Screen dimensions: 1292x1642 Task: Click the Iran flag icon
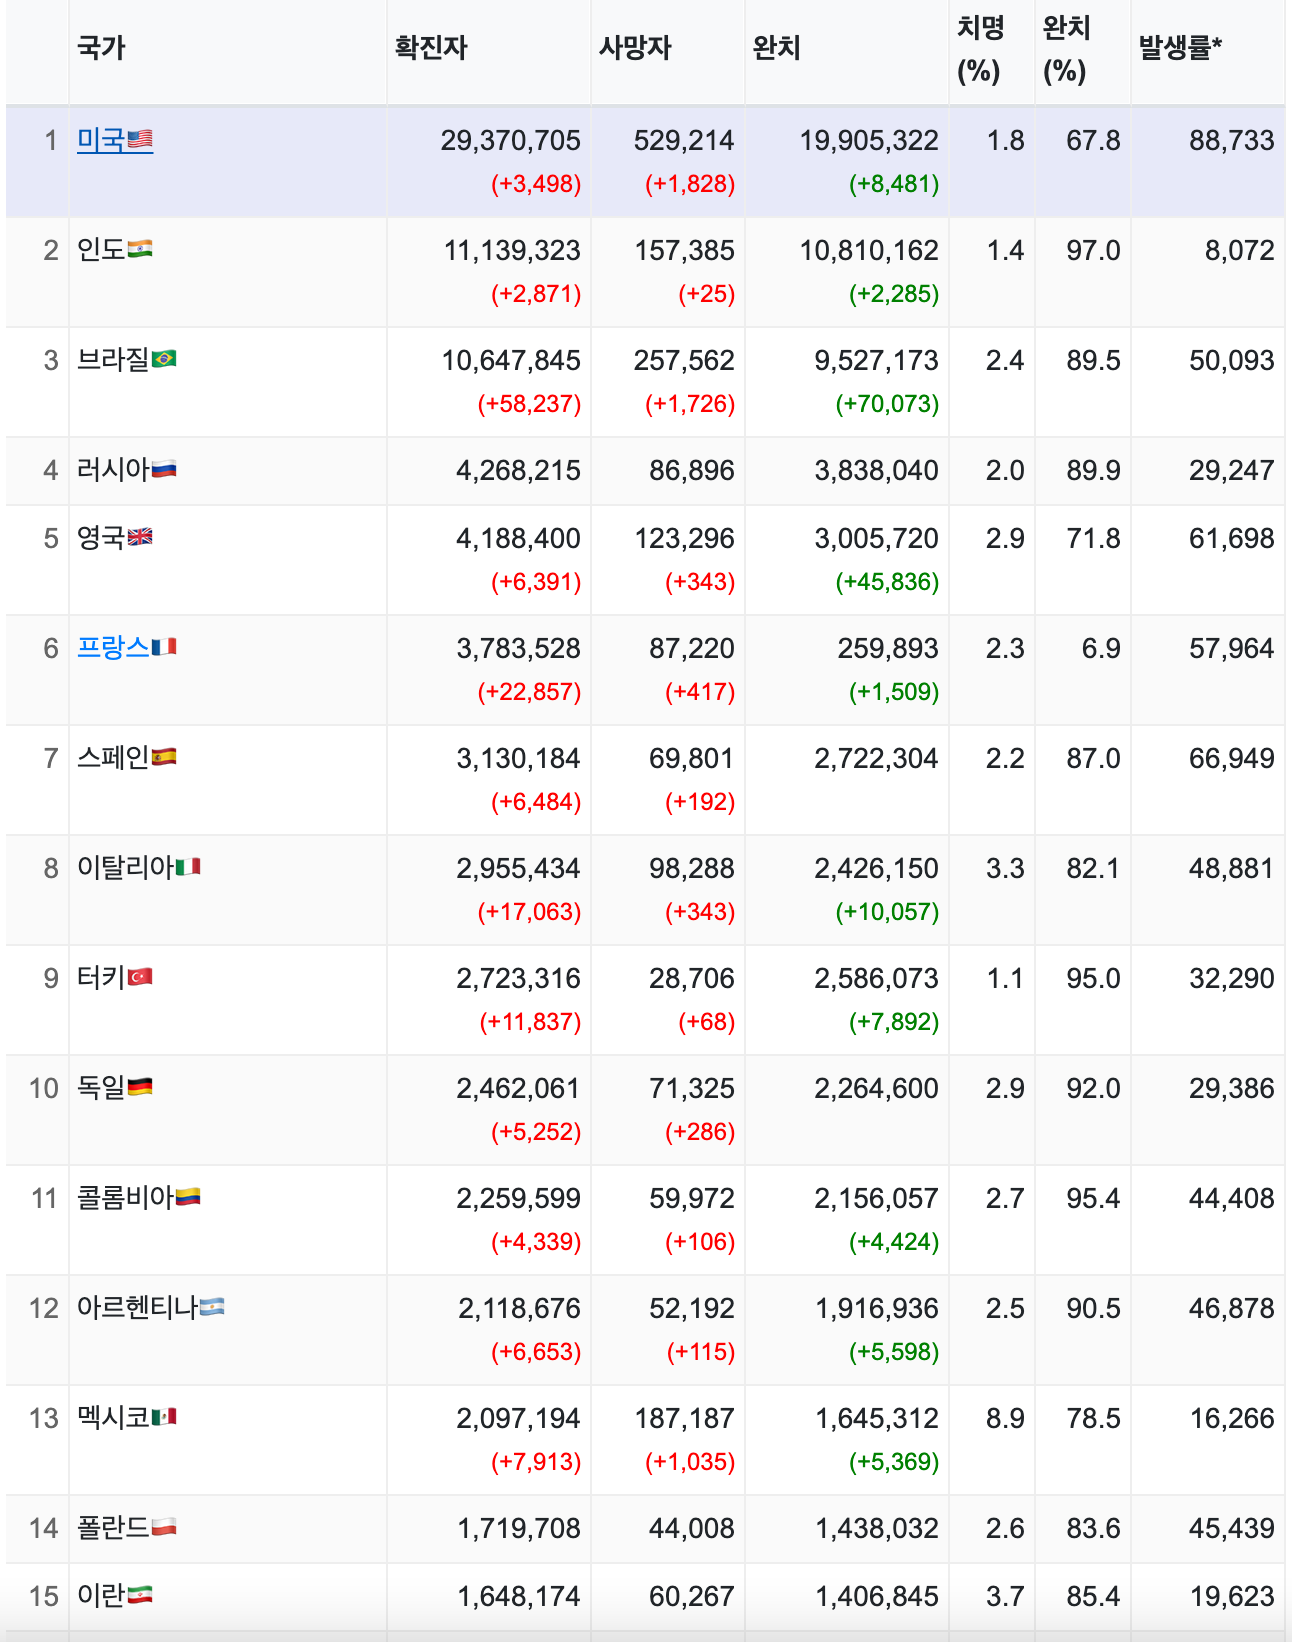point(140,1595)
